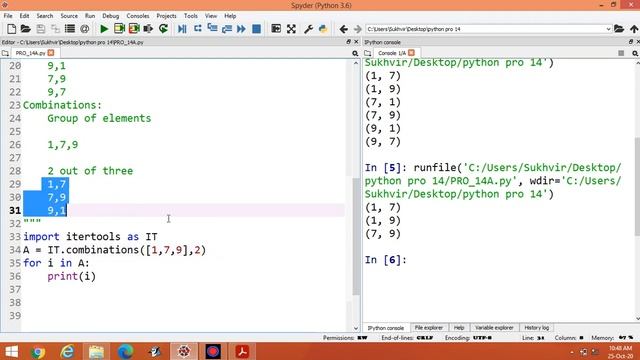
Task: Go forward with the right arrow
Action: tap(358, 29)
